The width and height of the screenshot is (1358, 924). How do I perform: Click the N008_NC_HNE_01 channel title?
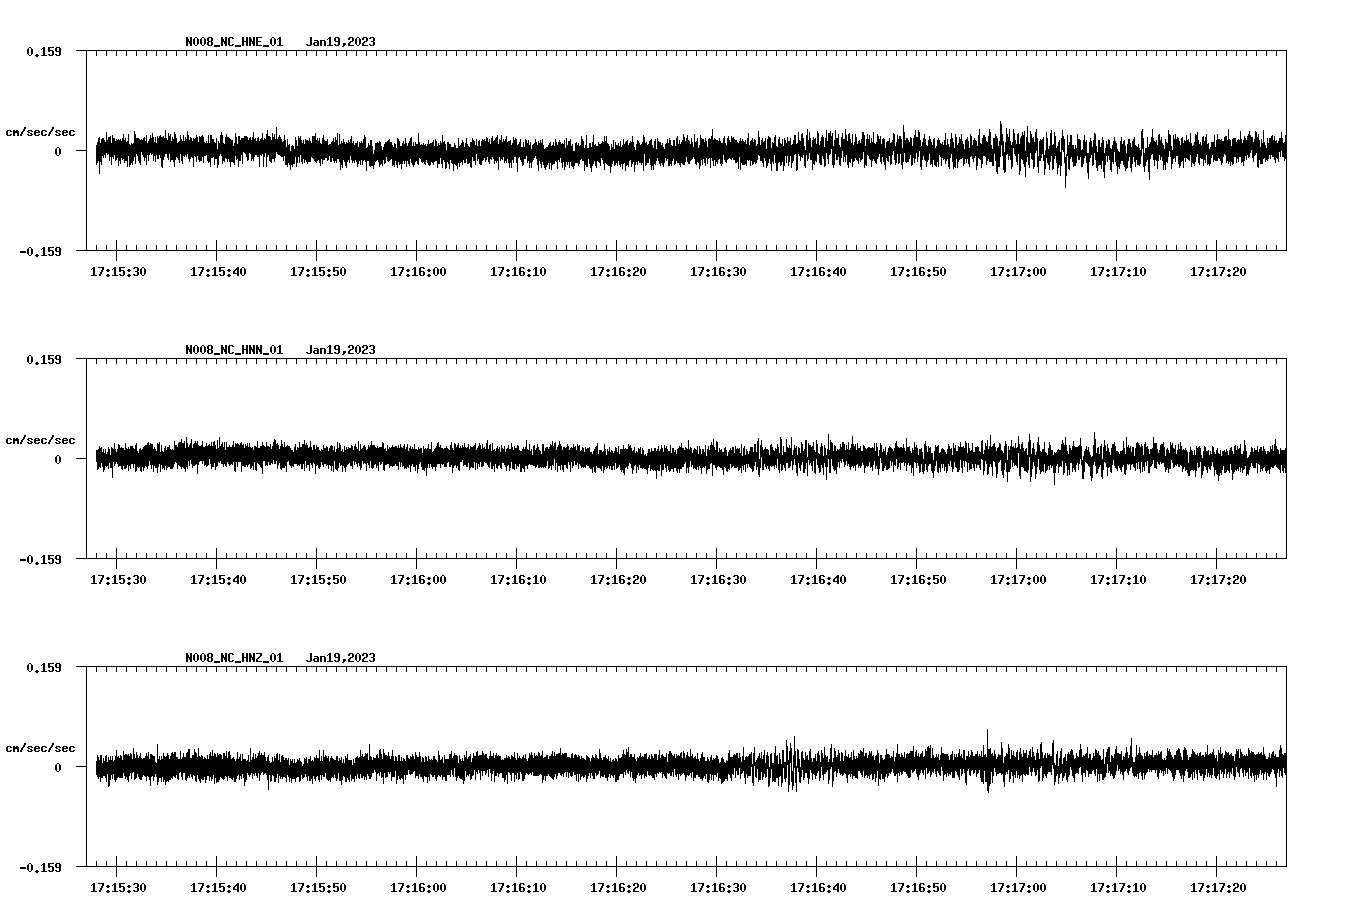(x=234, y=42)
